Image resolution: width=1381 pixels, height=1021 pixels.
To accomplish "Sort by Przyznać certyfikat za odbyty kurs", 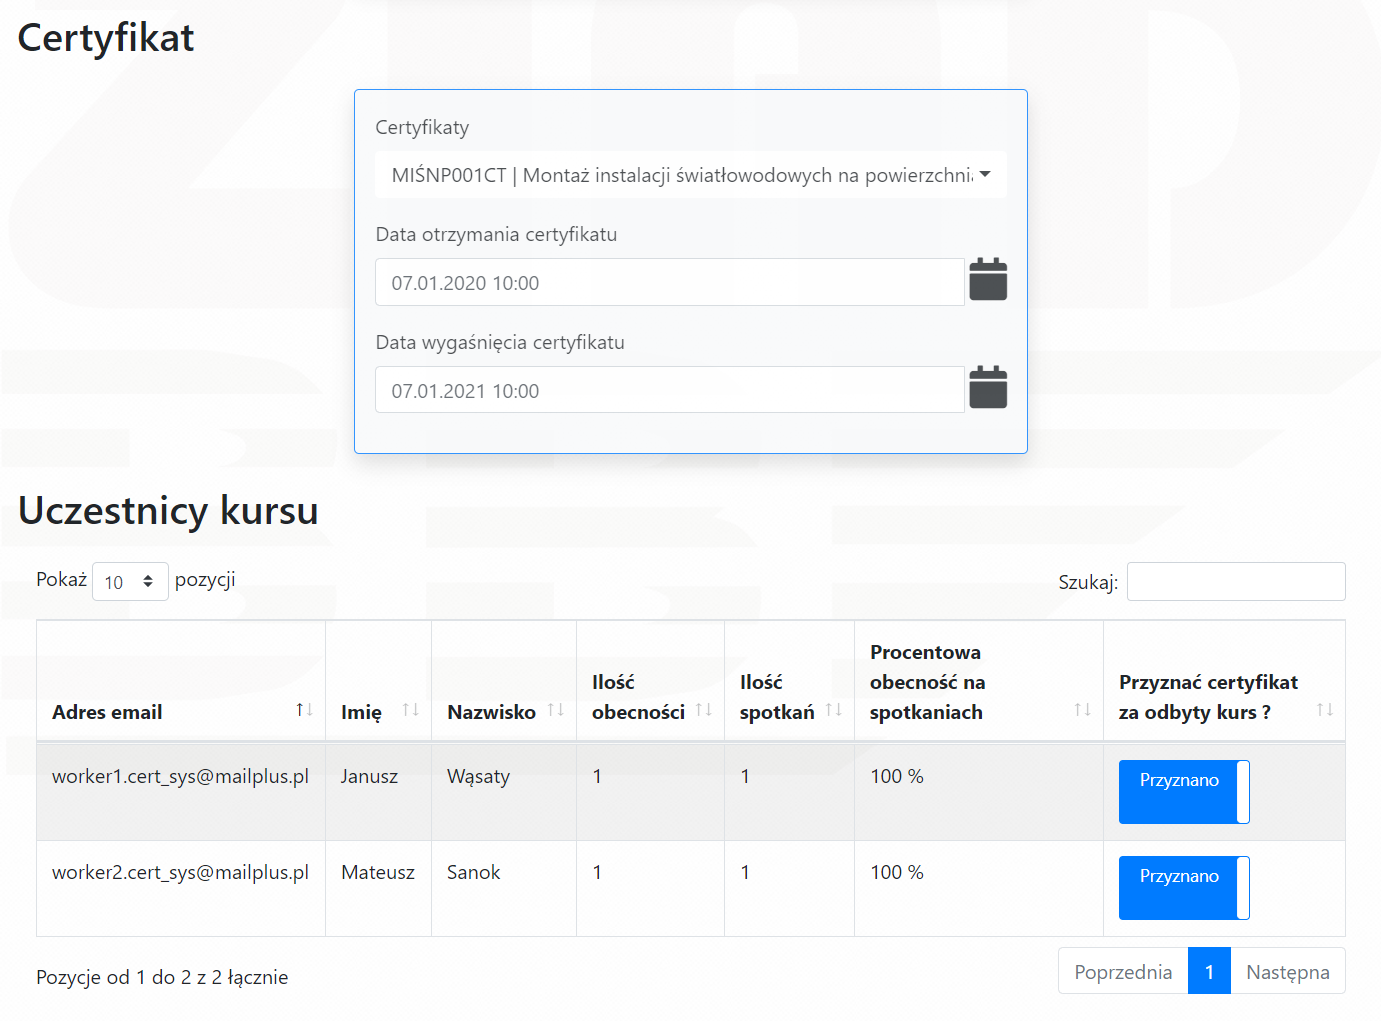I will point(1224,681).
